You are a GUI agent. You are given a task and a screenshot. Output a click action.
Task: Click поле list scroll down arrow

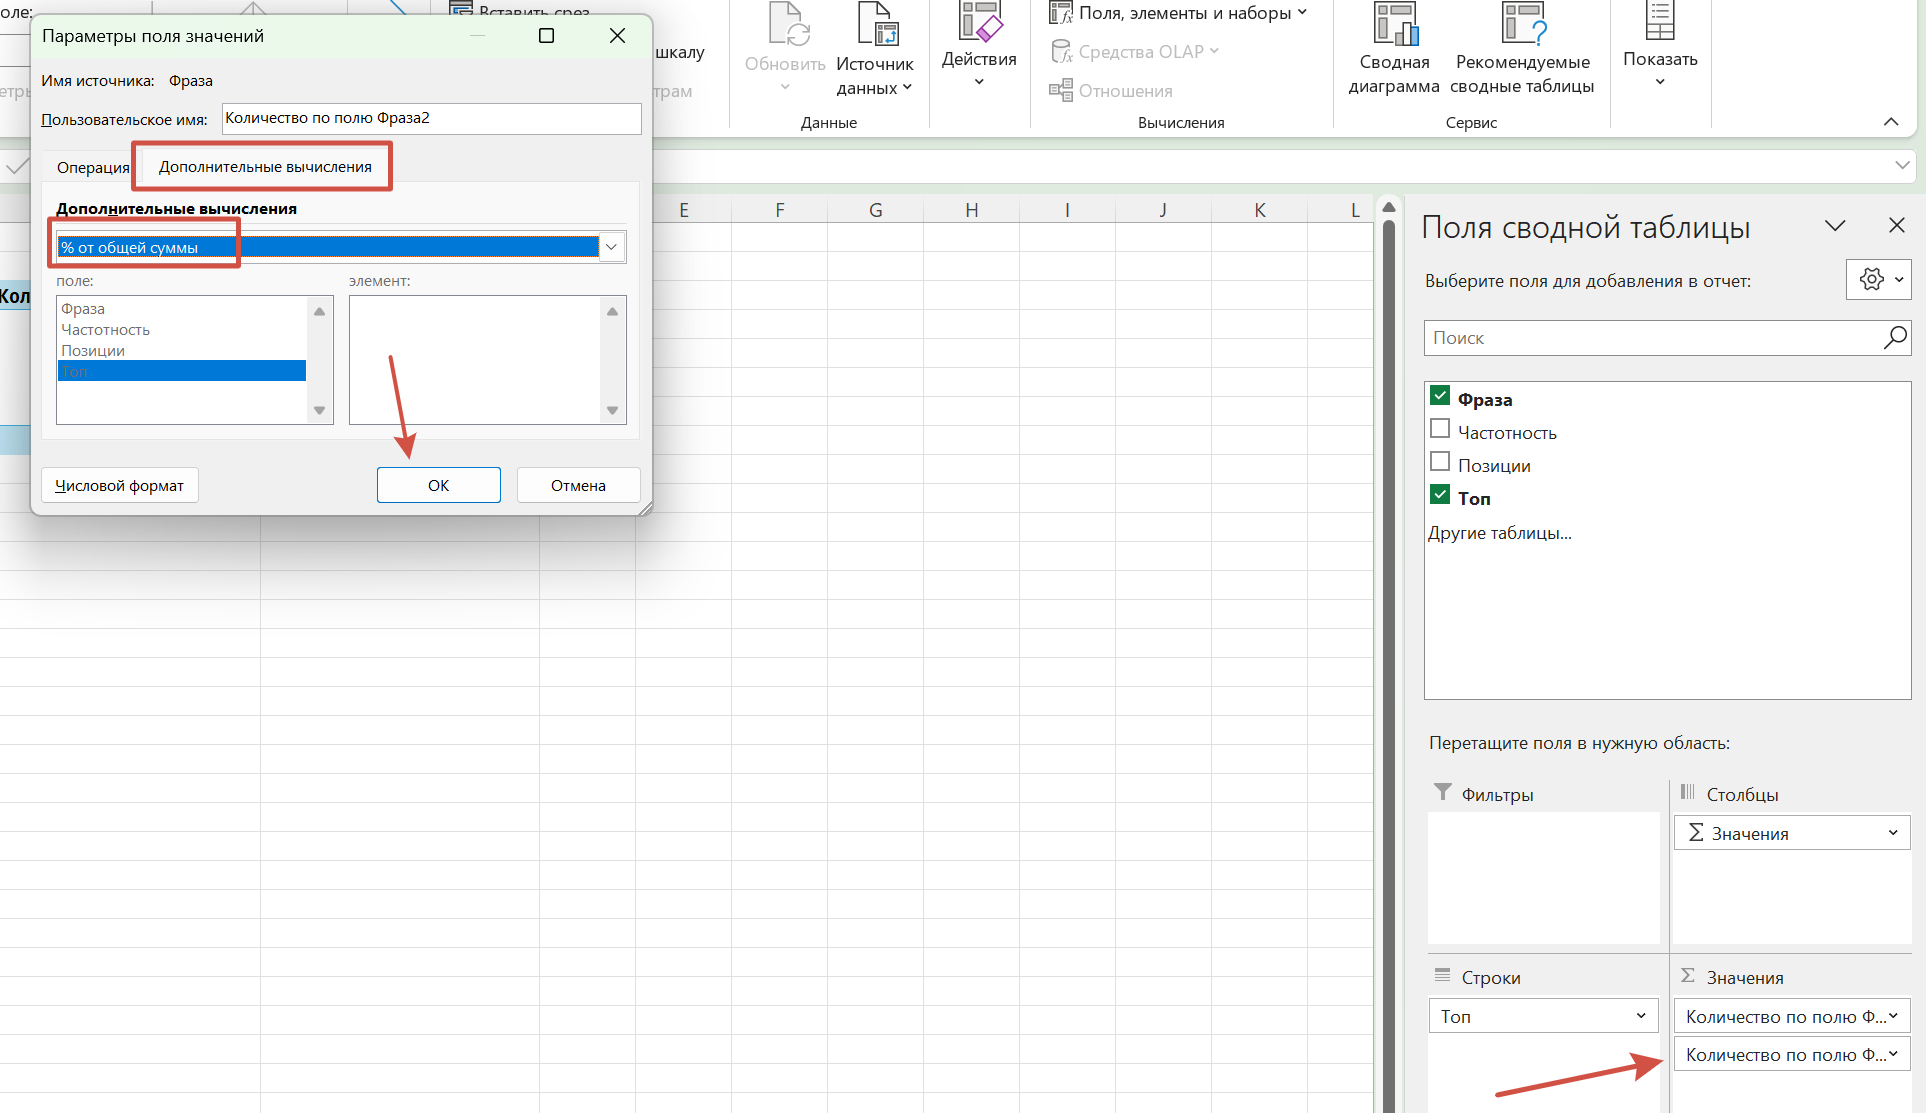(x=319, y=410)
